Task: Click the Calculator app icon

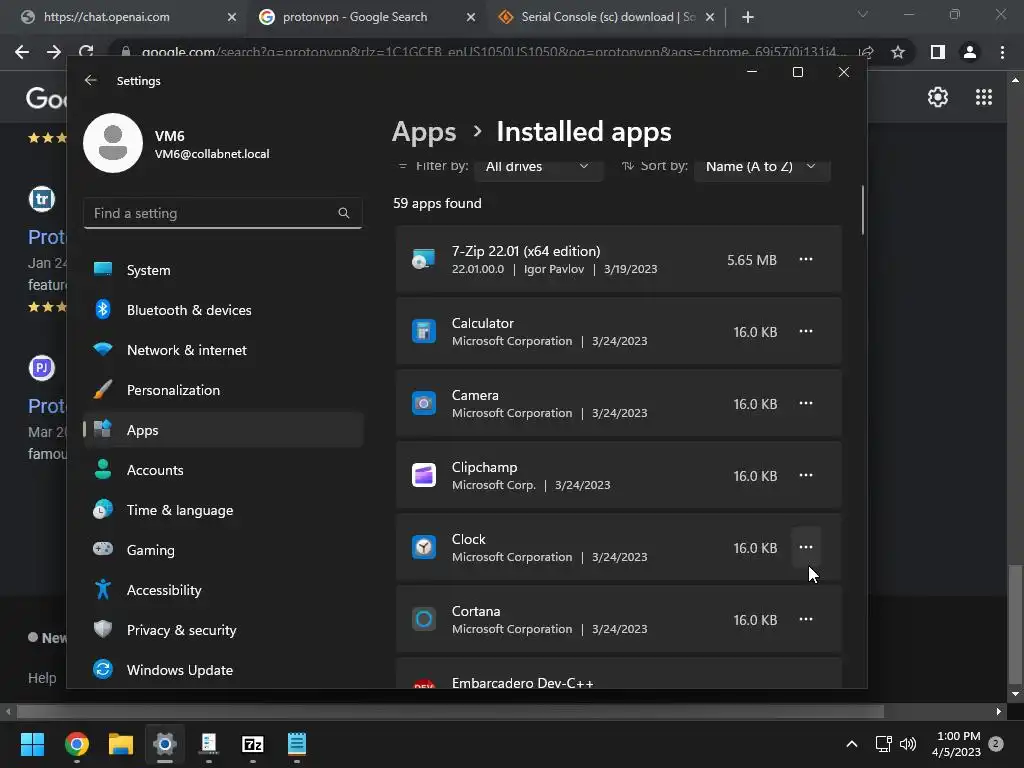Action: pyautogui.click(x=424, y=331)
